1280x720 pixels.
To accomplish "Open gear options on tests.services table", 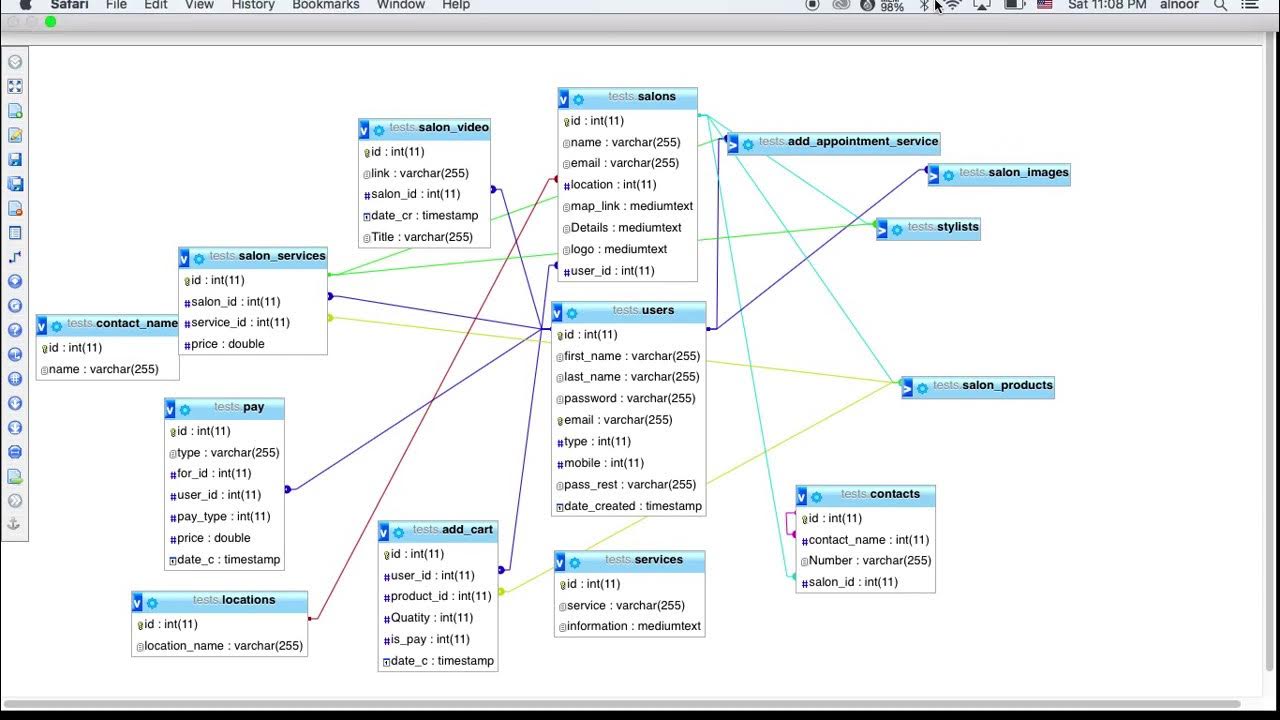I will [x=574, y=562].
